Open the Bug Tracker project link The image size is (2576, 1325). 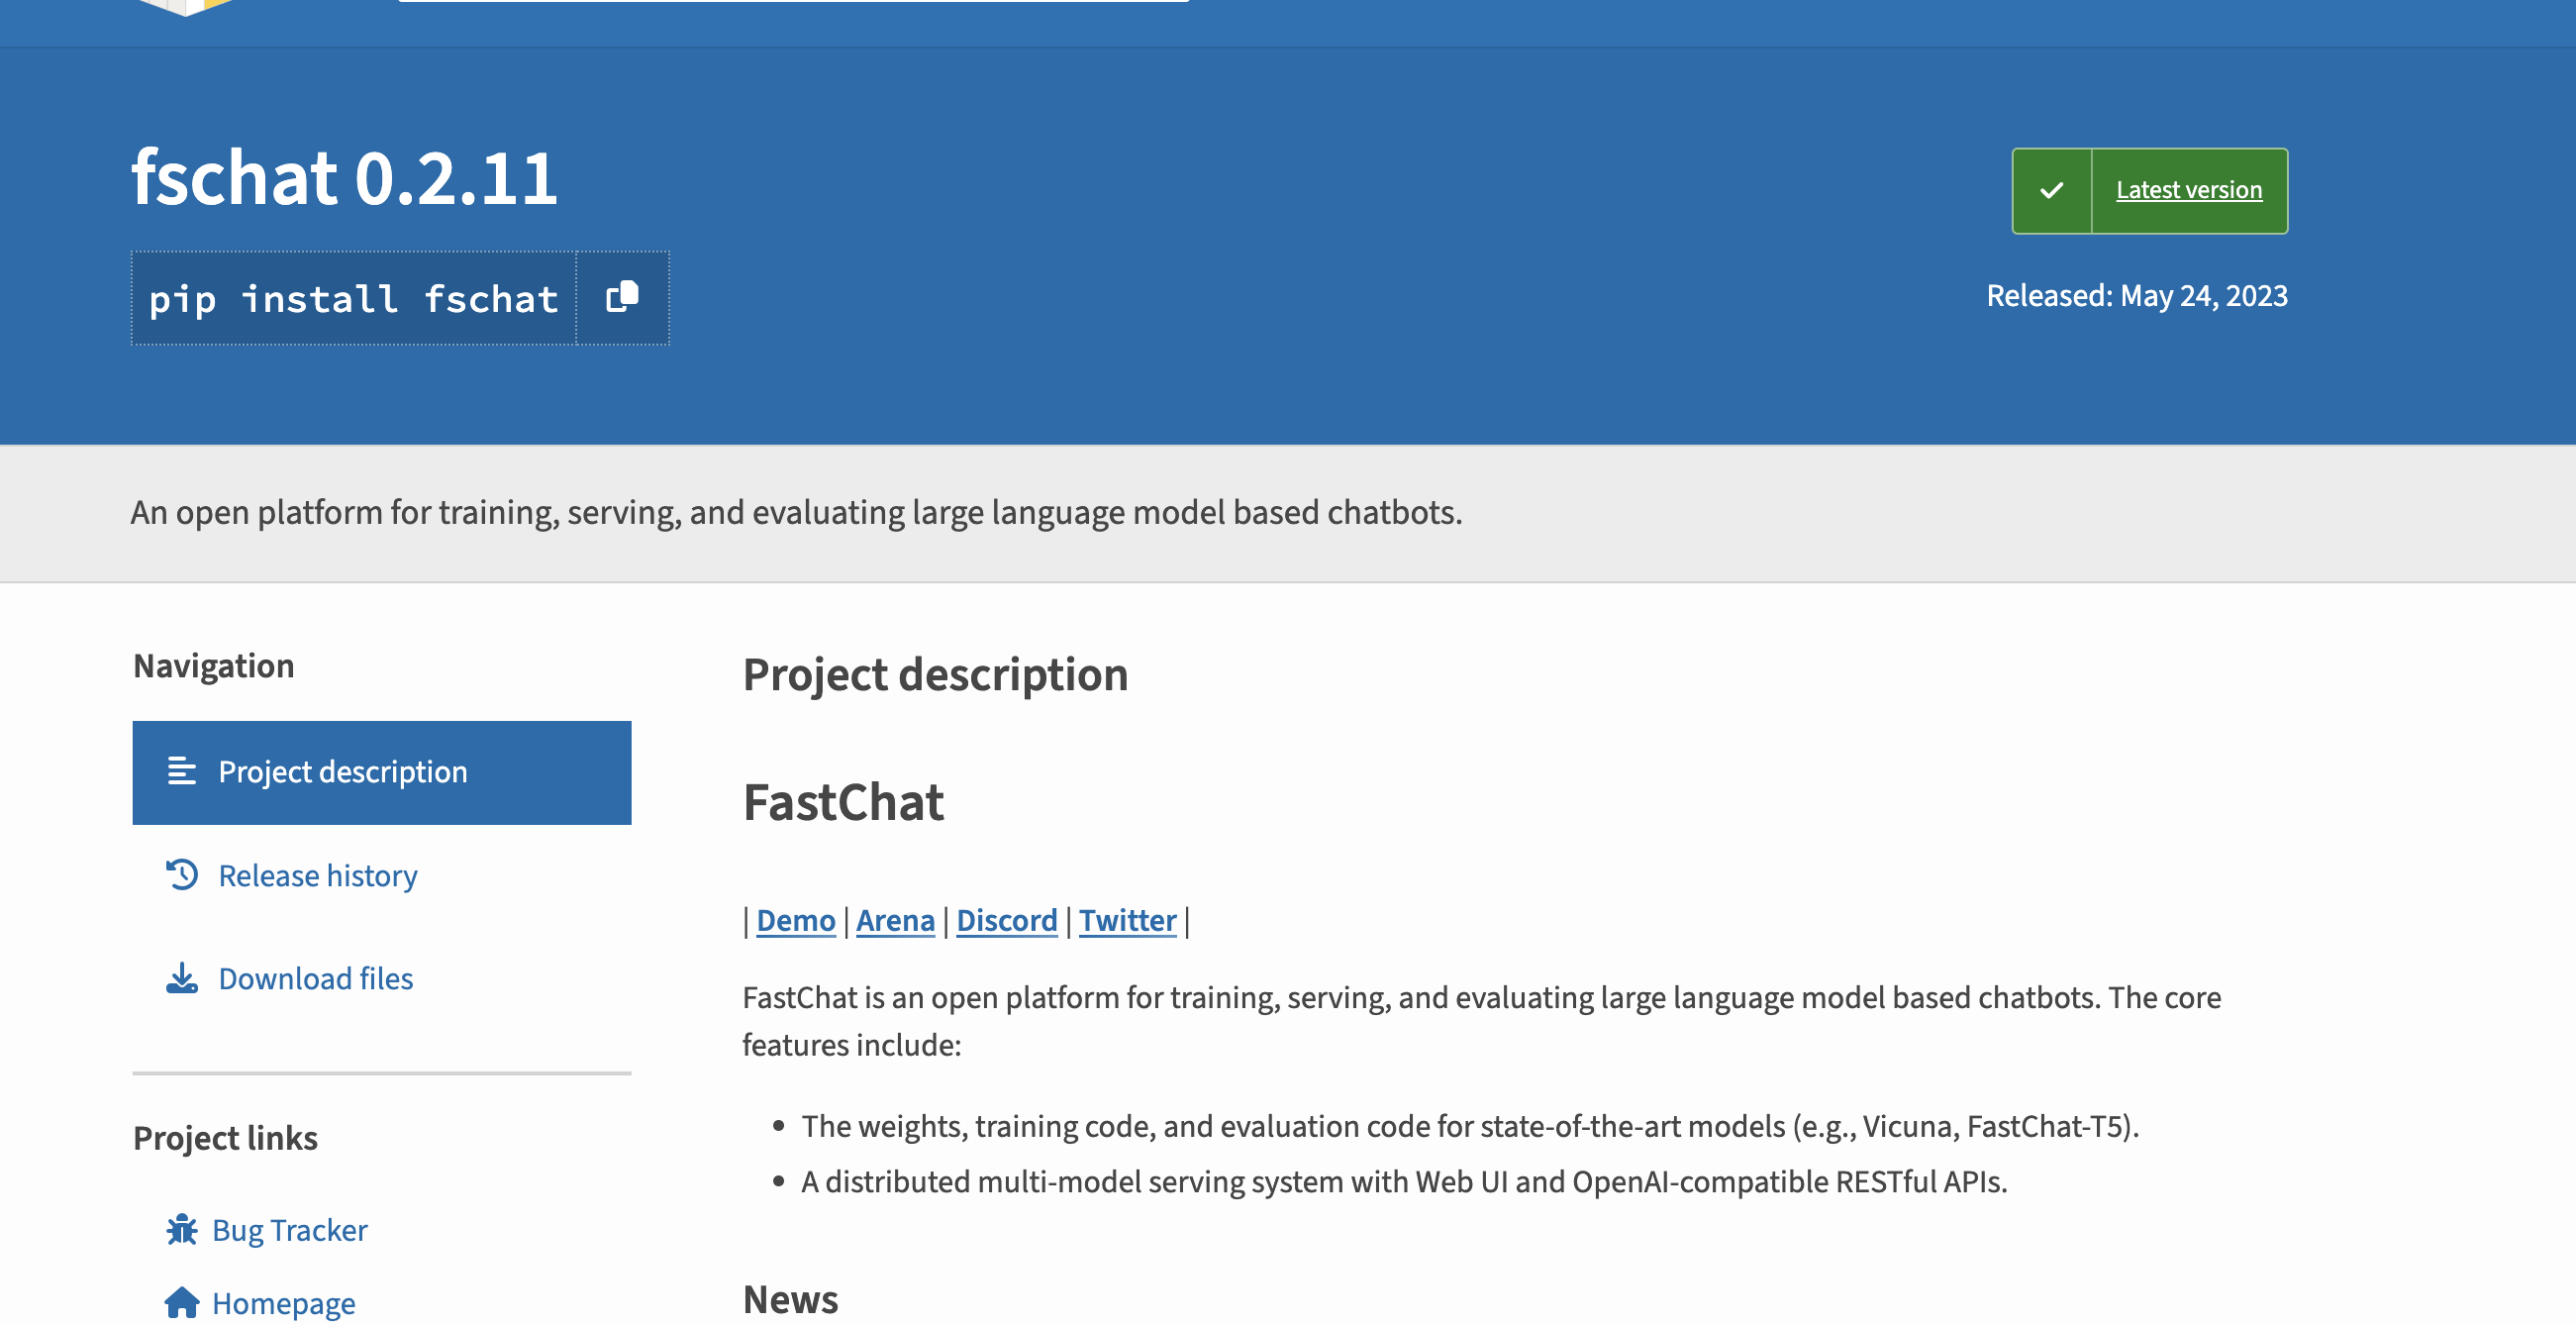click(x=289, y=1230)
